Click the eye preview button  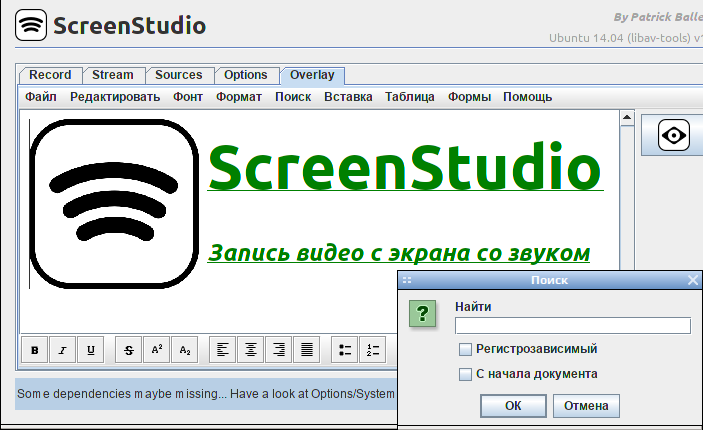tap(673, 135)
